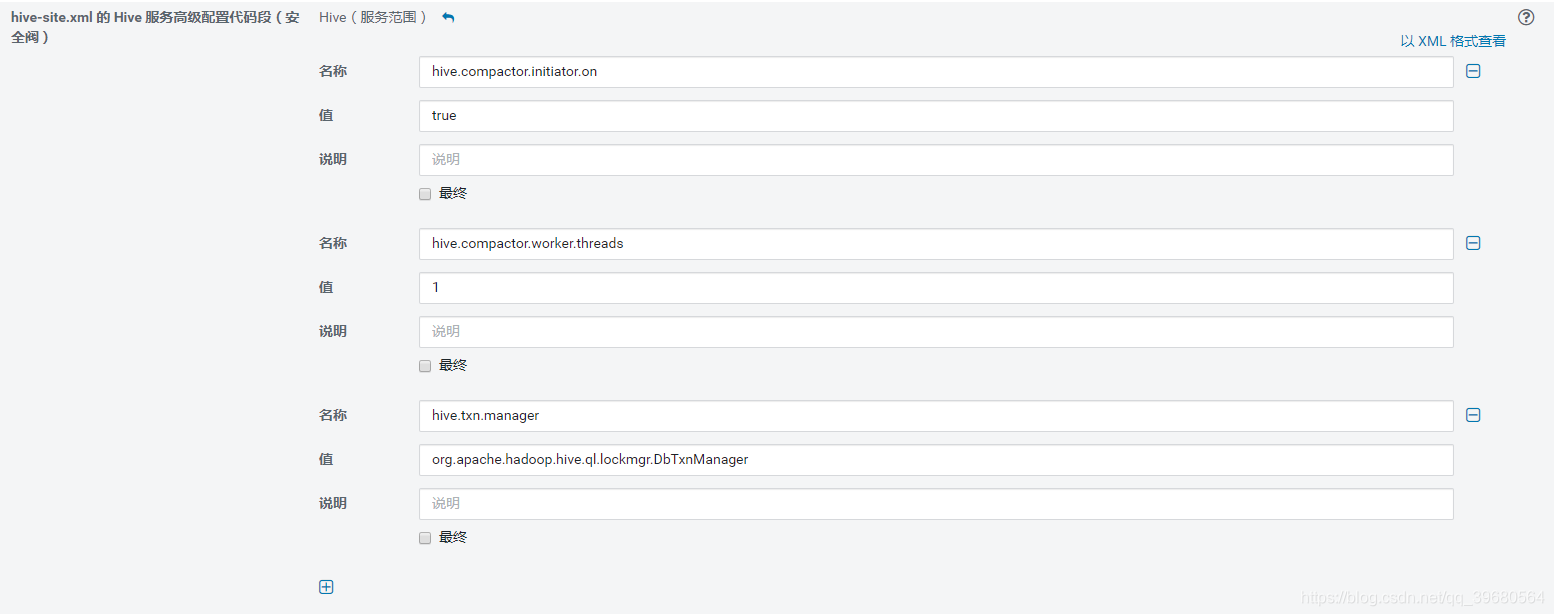Check 最终 for hive.compactor.initiator.on
The height and width of the screenshot is (616, 1554).
pyautogui.click(x=425, y=193)
